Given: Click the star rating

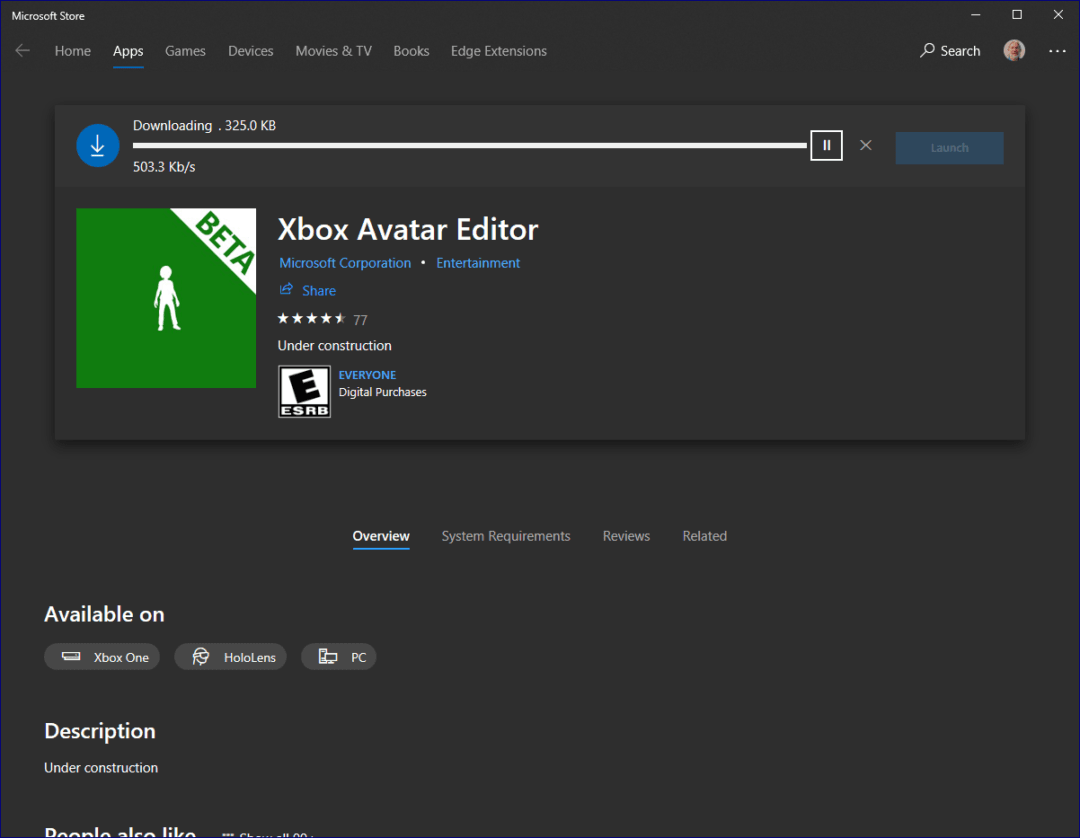Looking at the screenshot, I should (311, 318).
